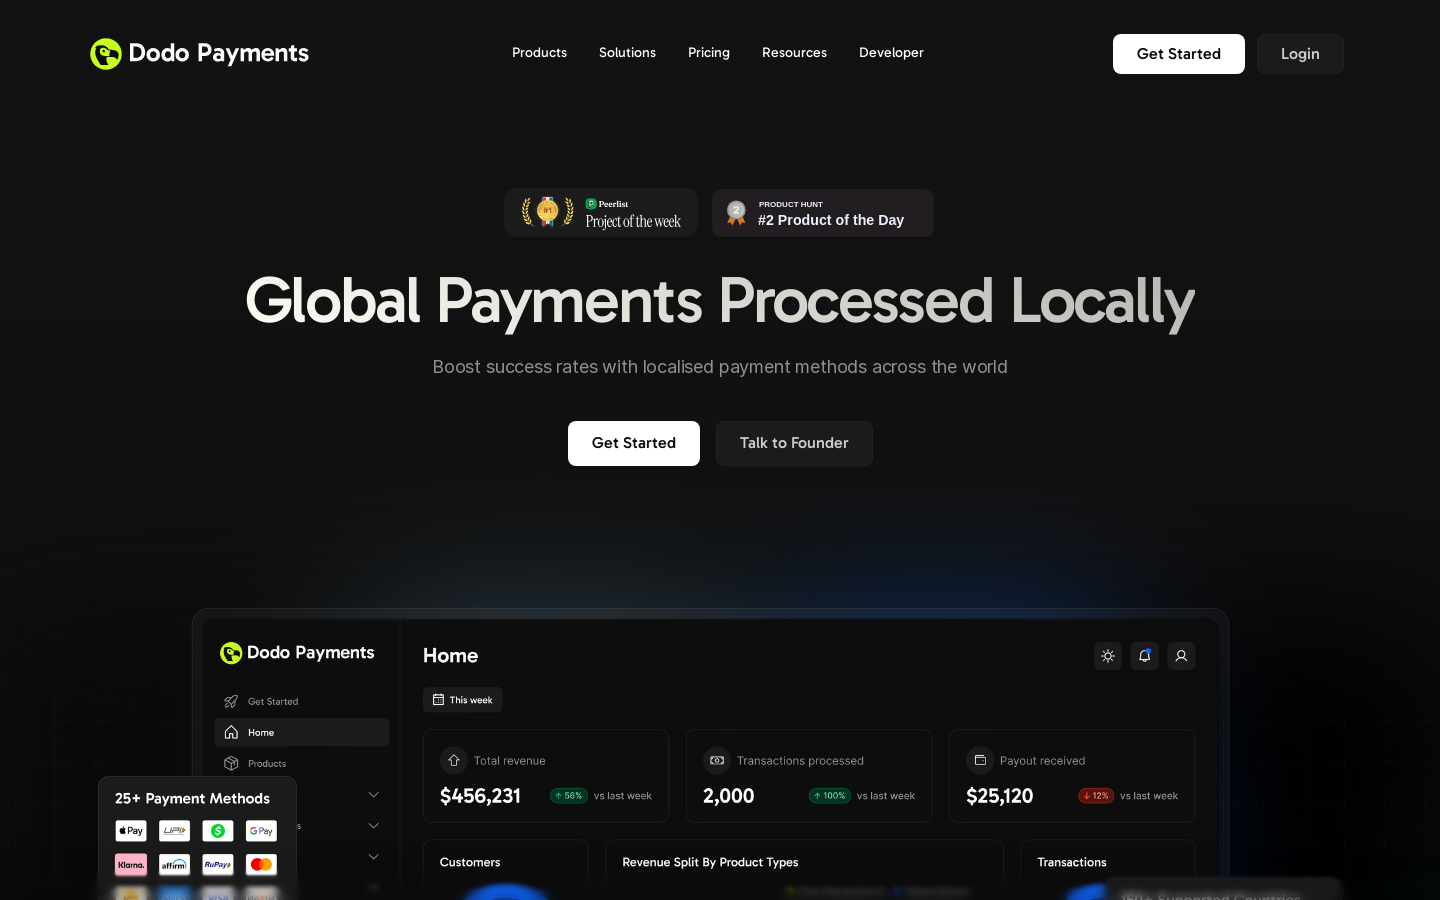Click the Dodo Payments bird logo in header

pyautogui.click(x=106, y=54)
